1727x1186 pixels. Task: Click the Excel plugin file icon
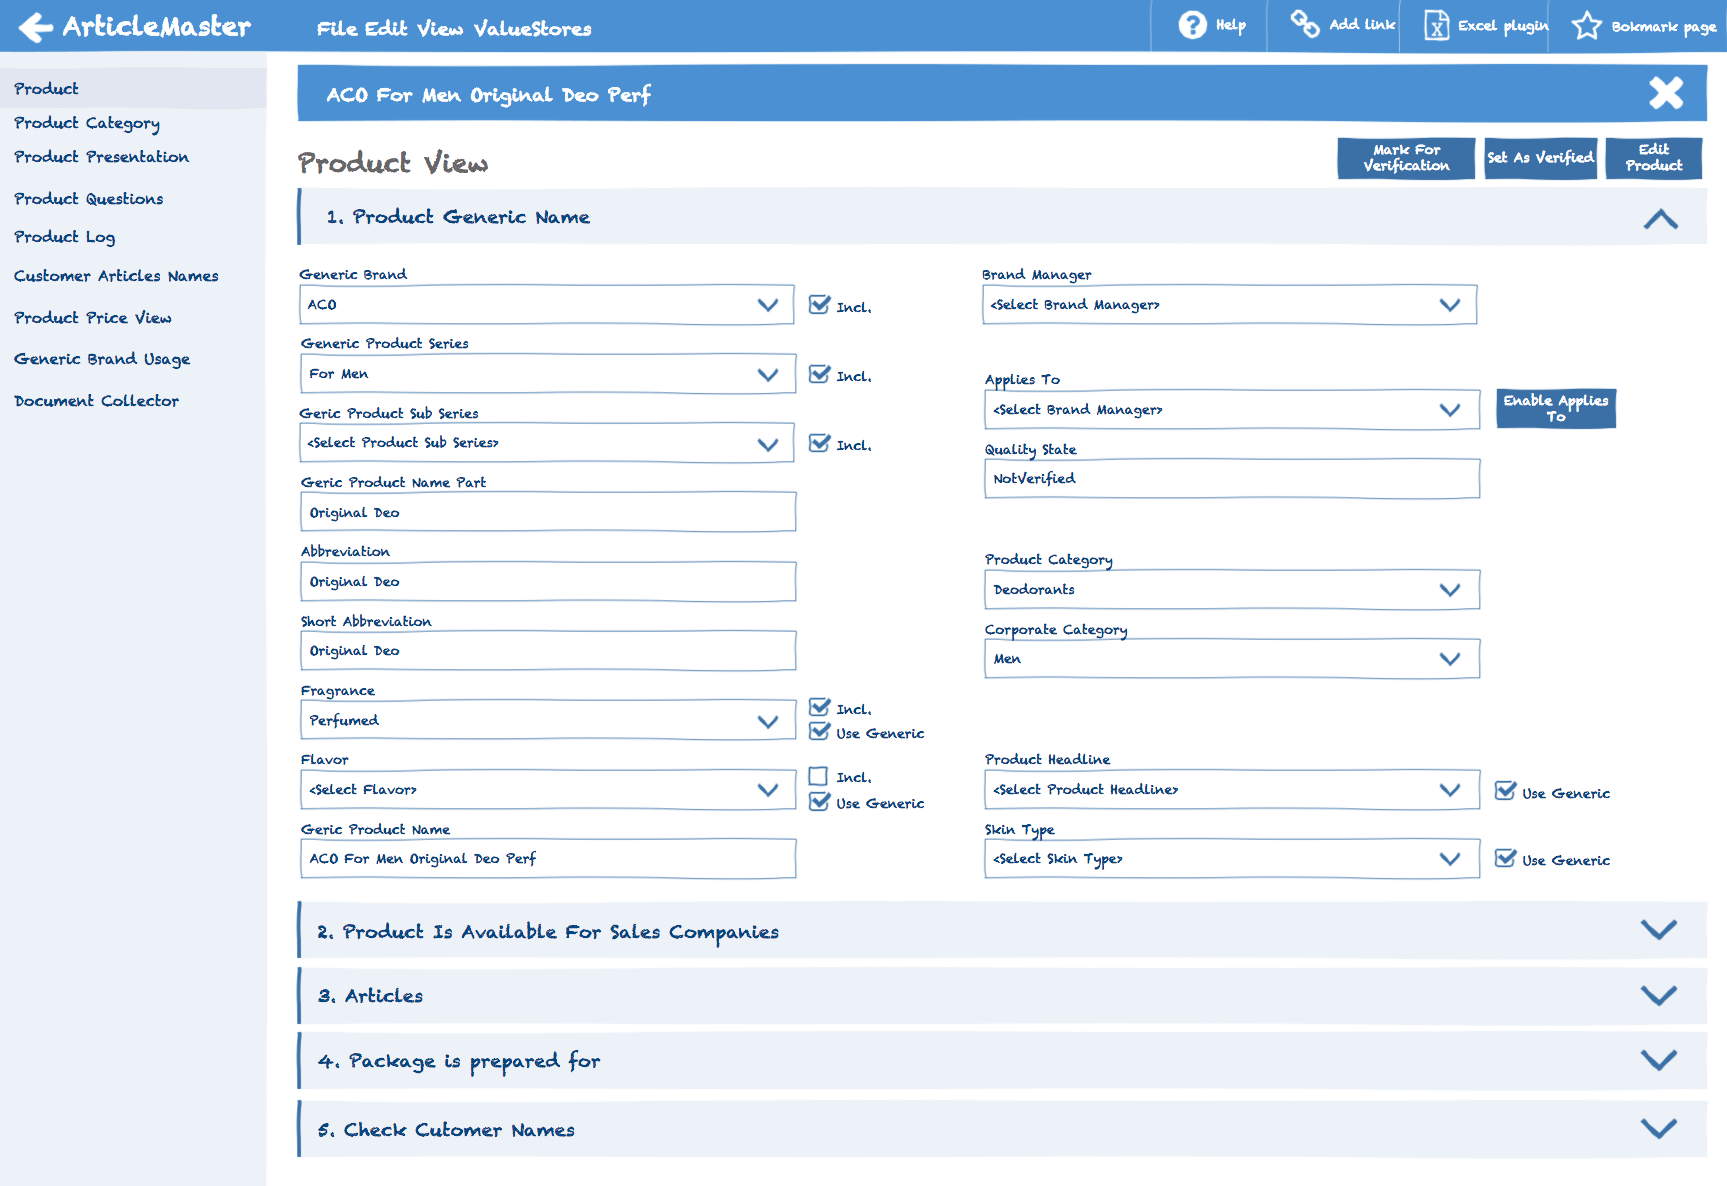(1436, 25)
